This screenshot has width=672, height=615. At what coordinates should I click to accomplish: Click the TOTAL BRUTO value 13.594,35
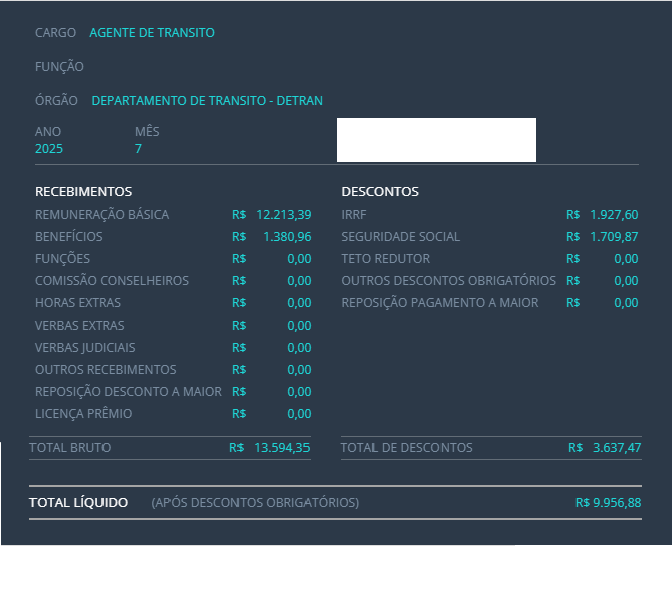pyautogui.click(x=282, y=448)
